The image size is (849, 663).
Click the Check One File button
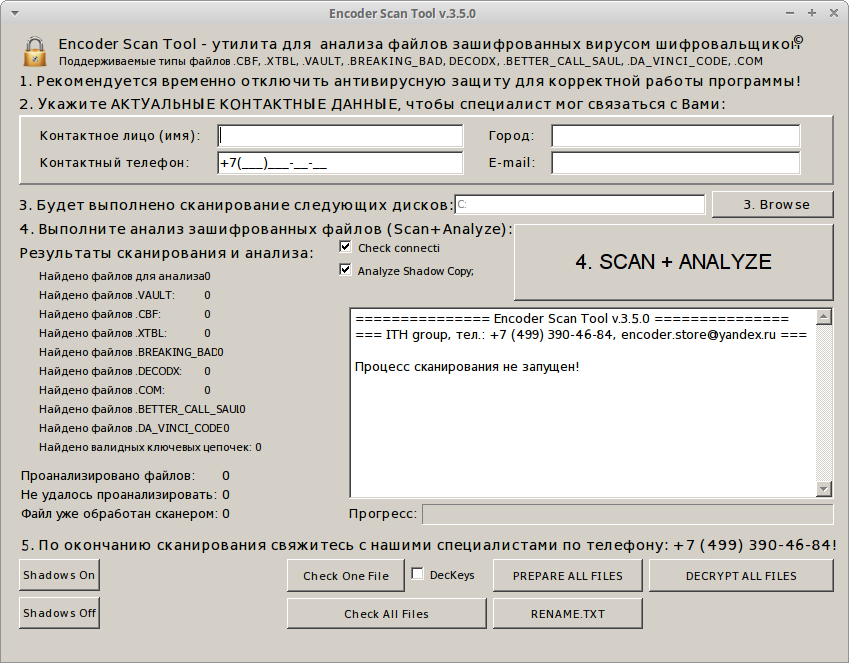click(346, 575)
